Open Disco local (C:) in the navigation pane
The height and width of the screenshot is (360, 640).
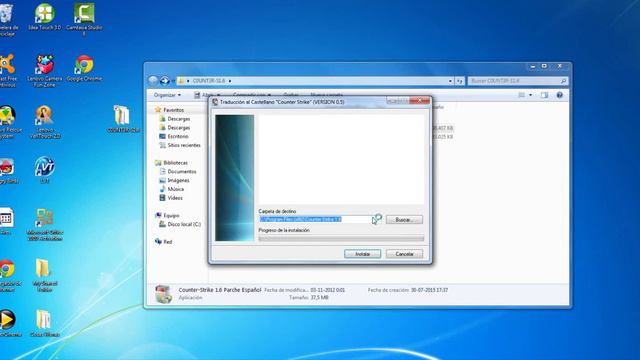[184, 224]
